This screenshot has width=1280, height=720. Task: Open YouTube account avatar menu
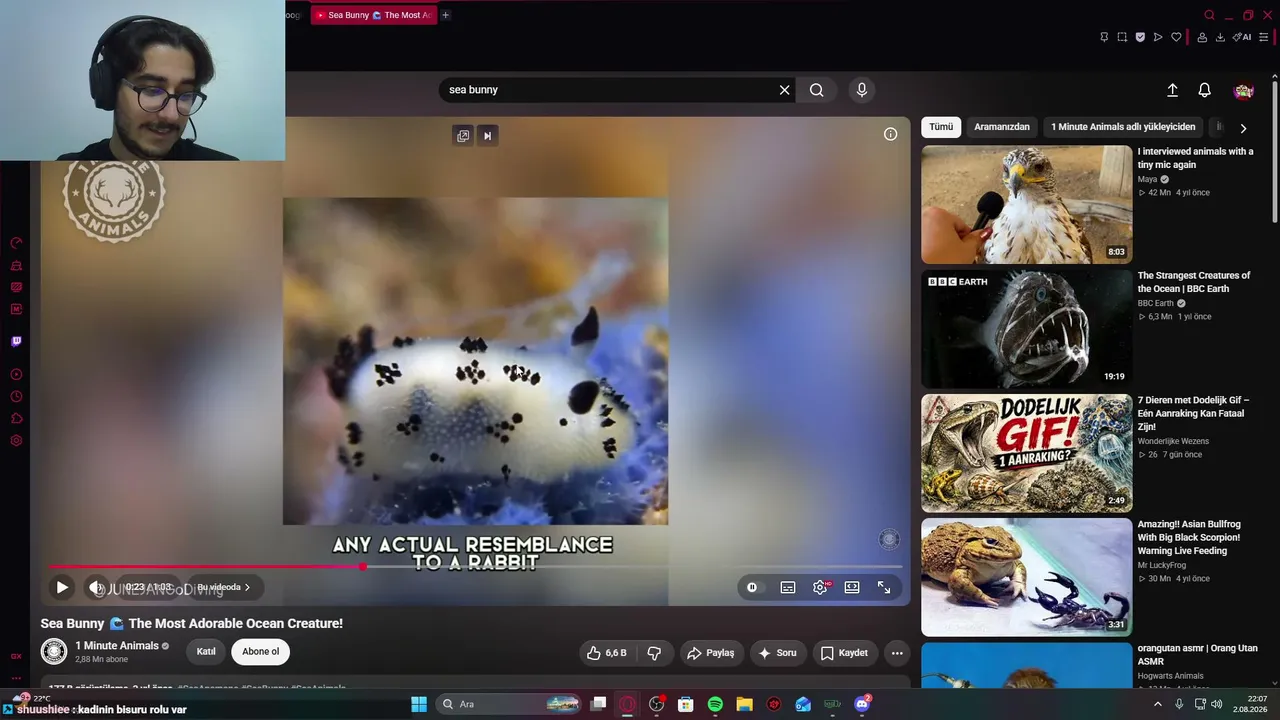coord(1244,91)
